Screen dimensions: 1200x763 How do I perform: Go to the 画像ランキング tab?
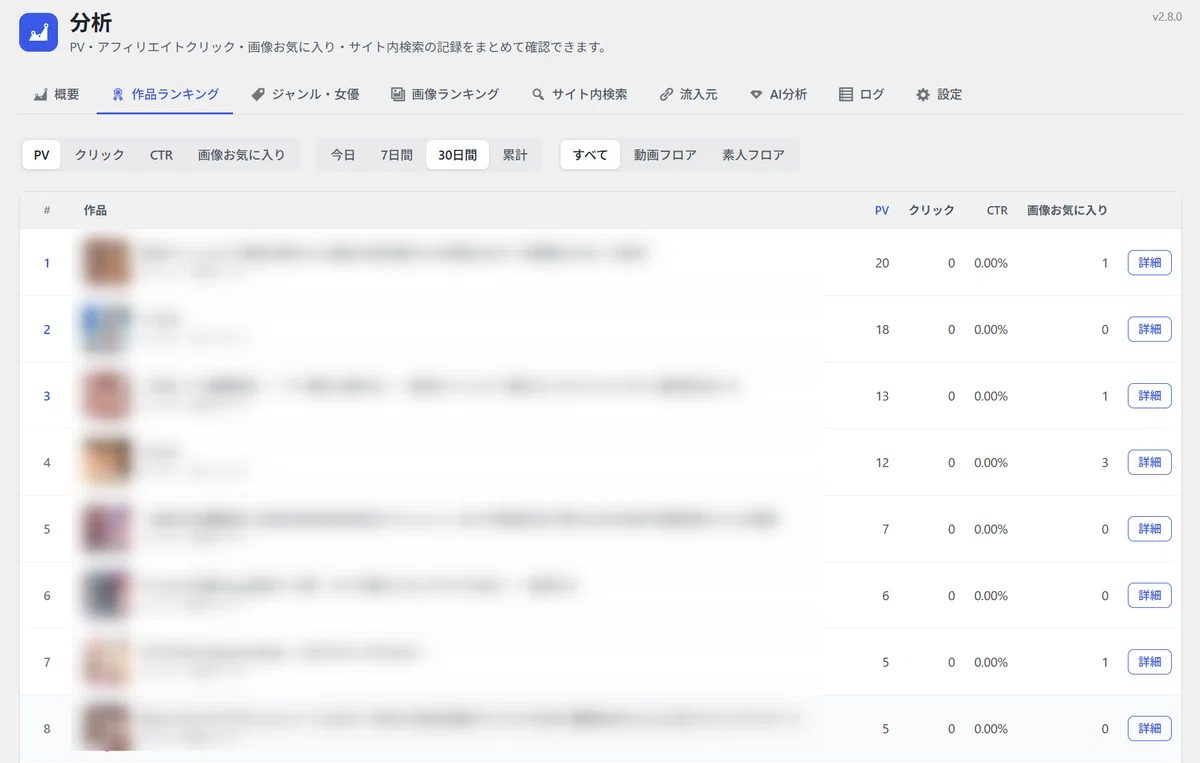pos(445,95)
